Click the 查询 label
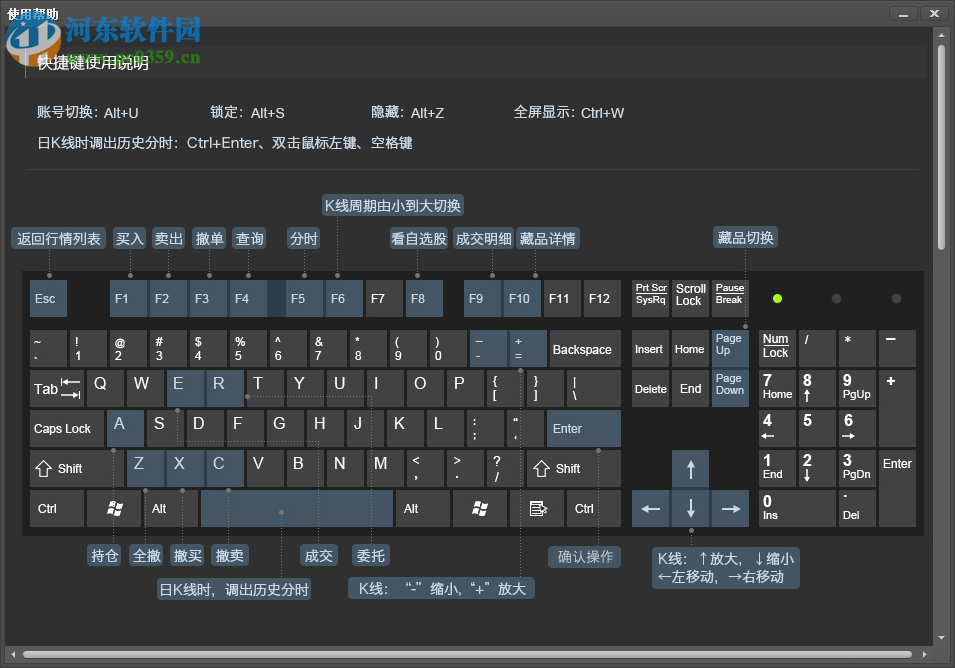This screenshot has height=668, width=955. 250,239
